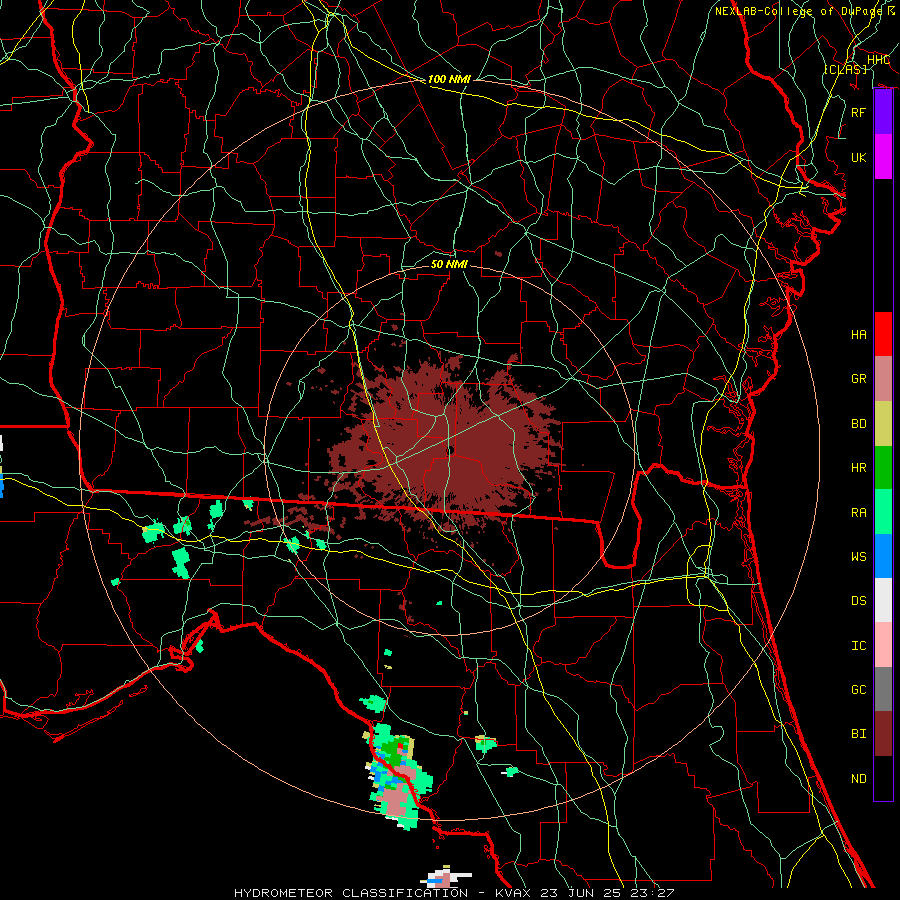900x900 pixels.
Task: Click the radar site dot at center
Action: click(x=451, y=451)
